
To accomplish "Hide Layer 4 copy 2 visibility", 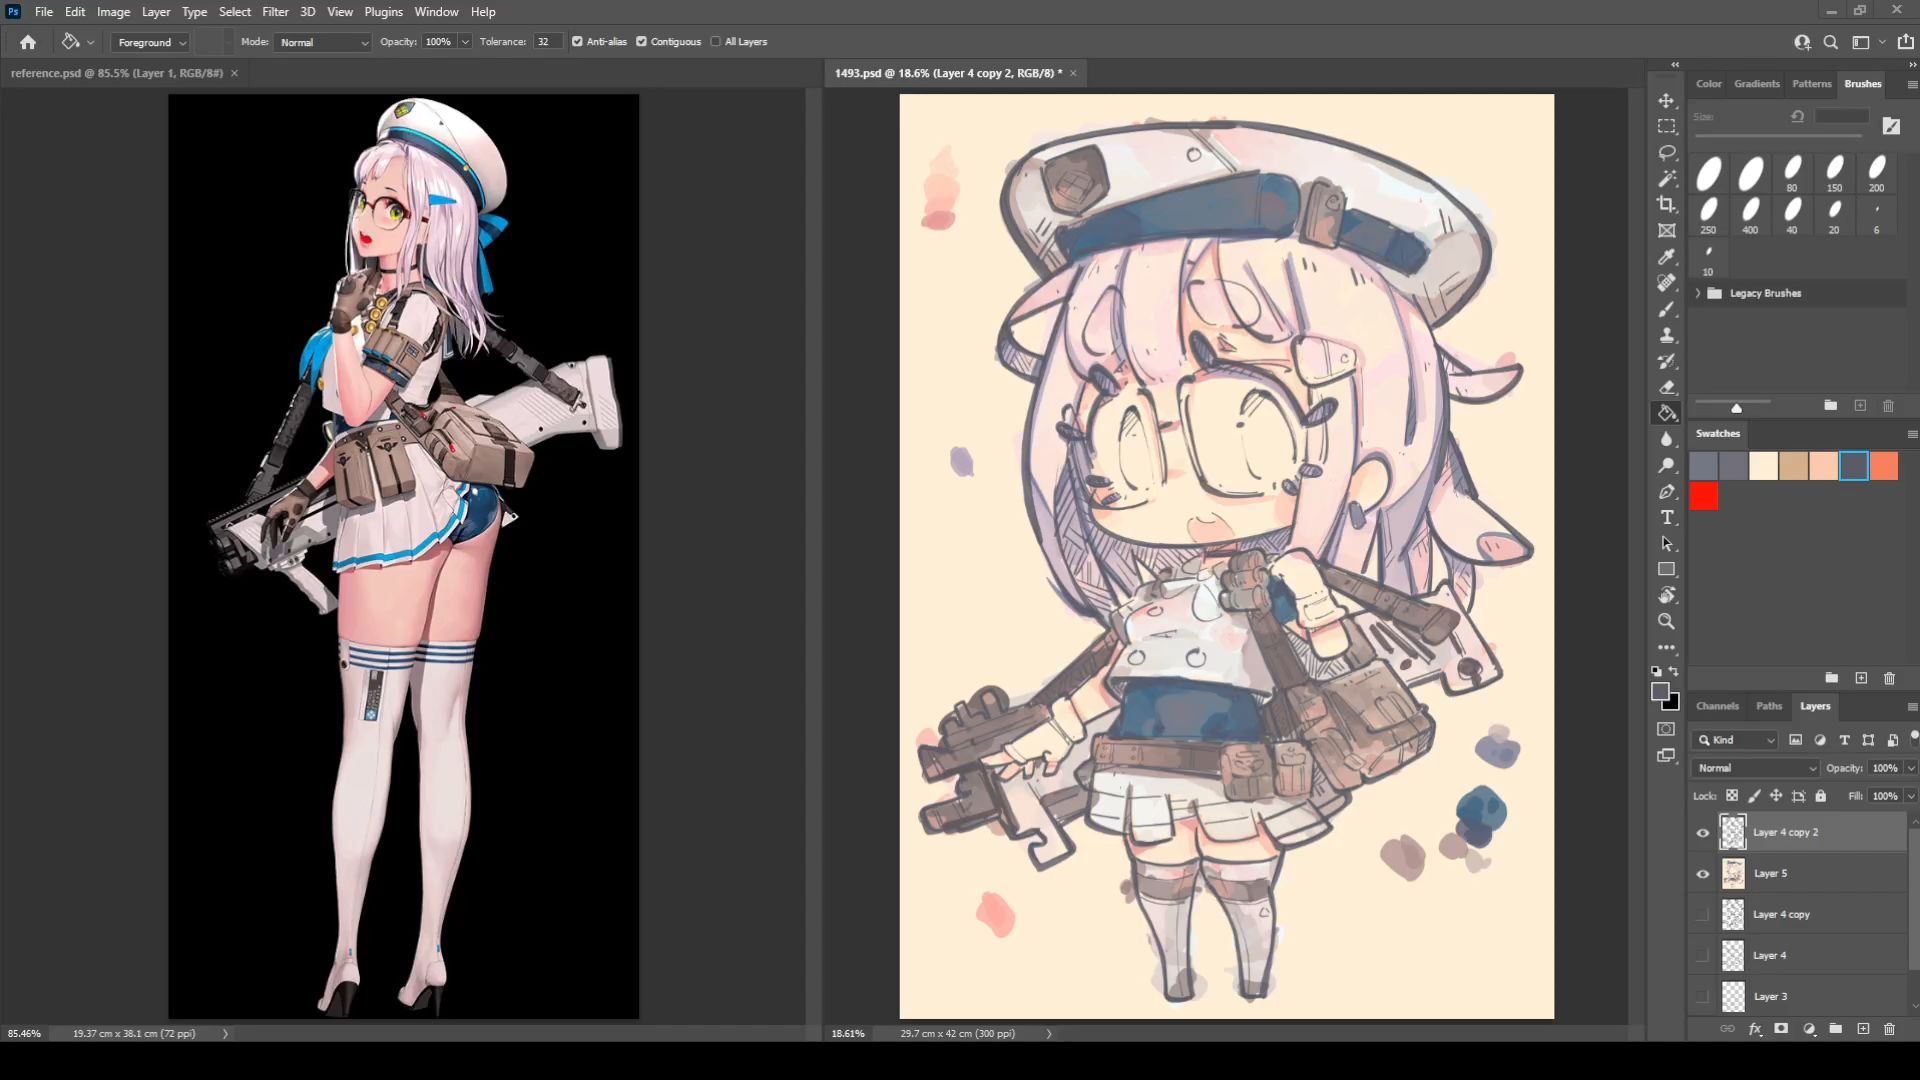I will [x=1702, y=833].
